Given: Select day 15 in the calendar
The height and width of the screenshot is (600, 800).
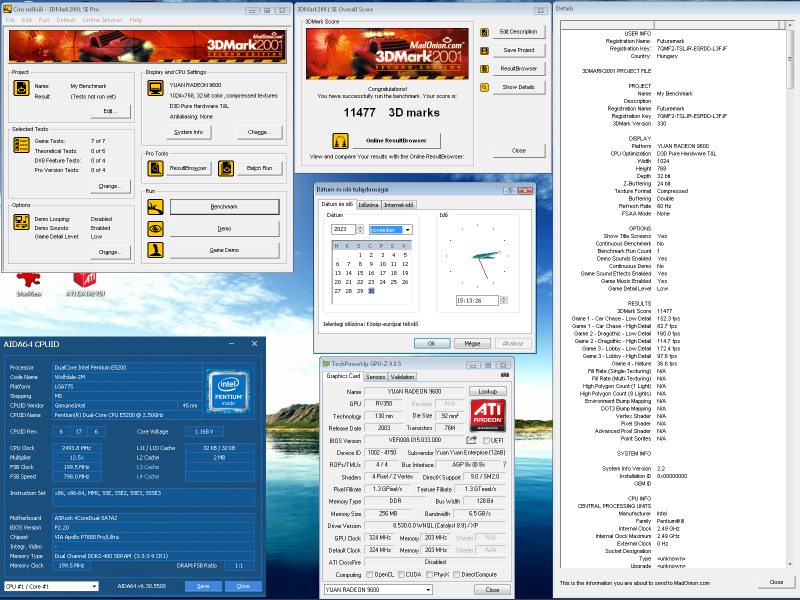Looking at the screenshot, I should click(360, 273).
